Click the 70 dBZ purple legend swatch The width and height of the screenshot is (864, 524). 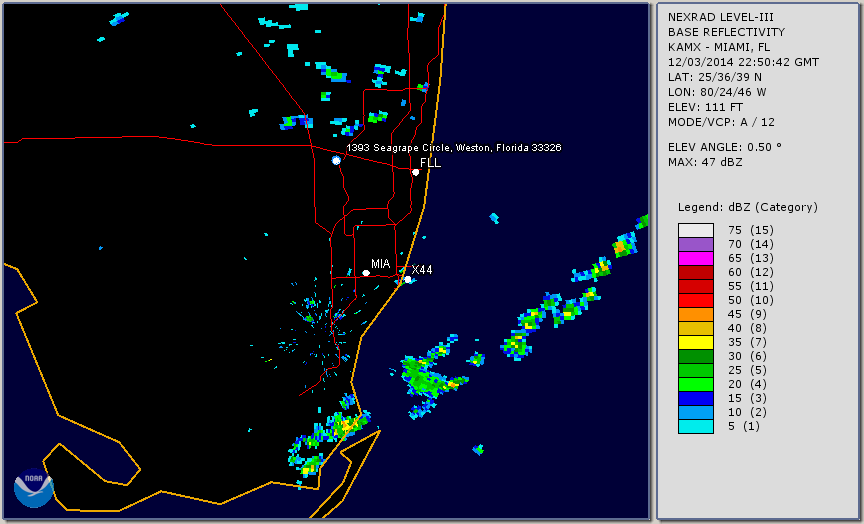(x=695, y=244)
